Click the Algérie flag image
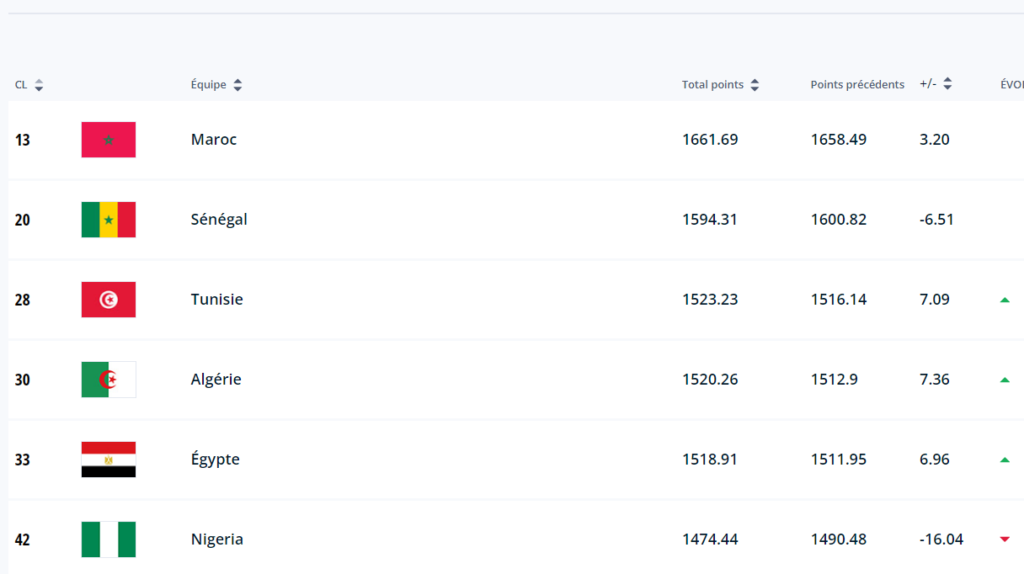Viewport: 1024px width, 574px height. pos(108,379)
